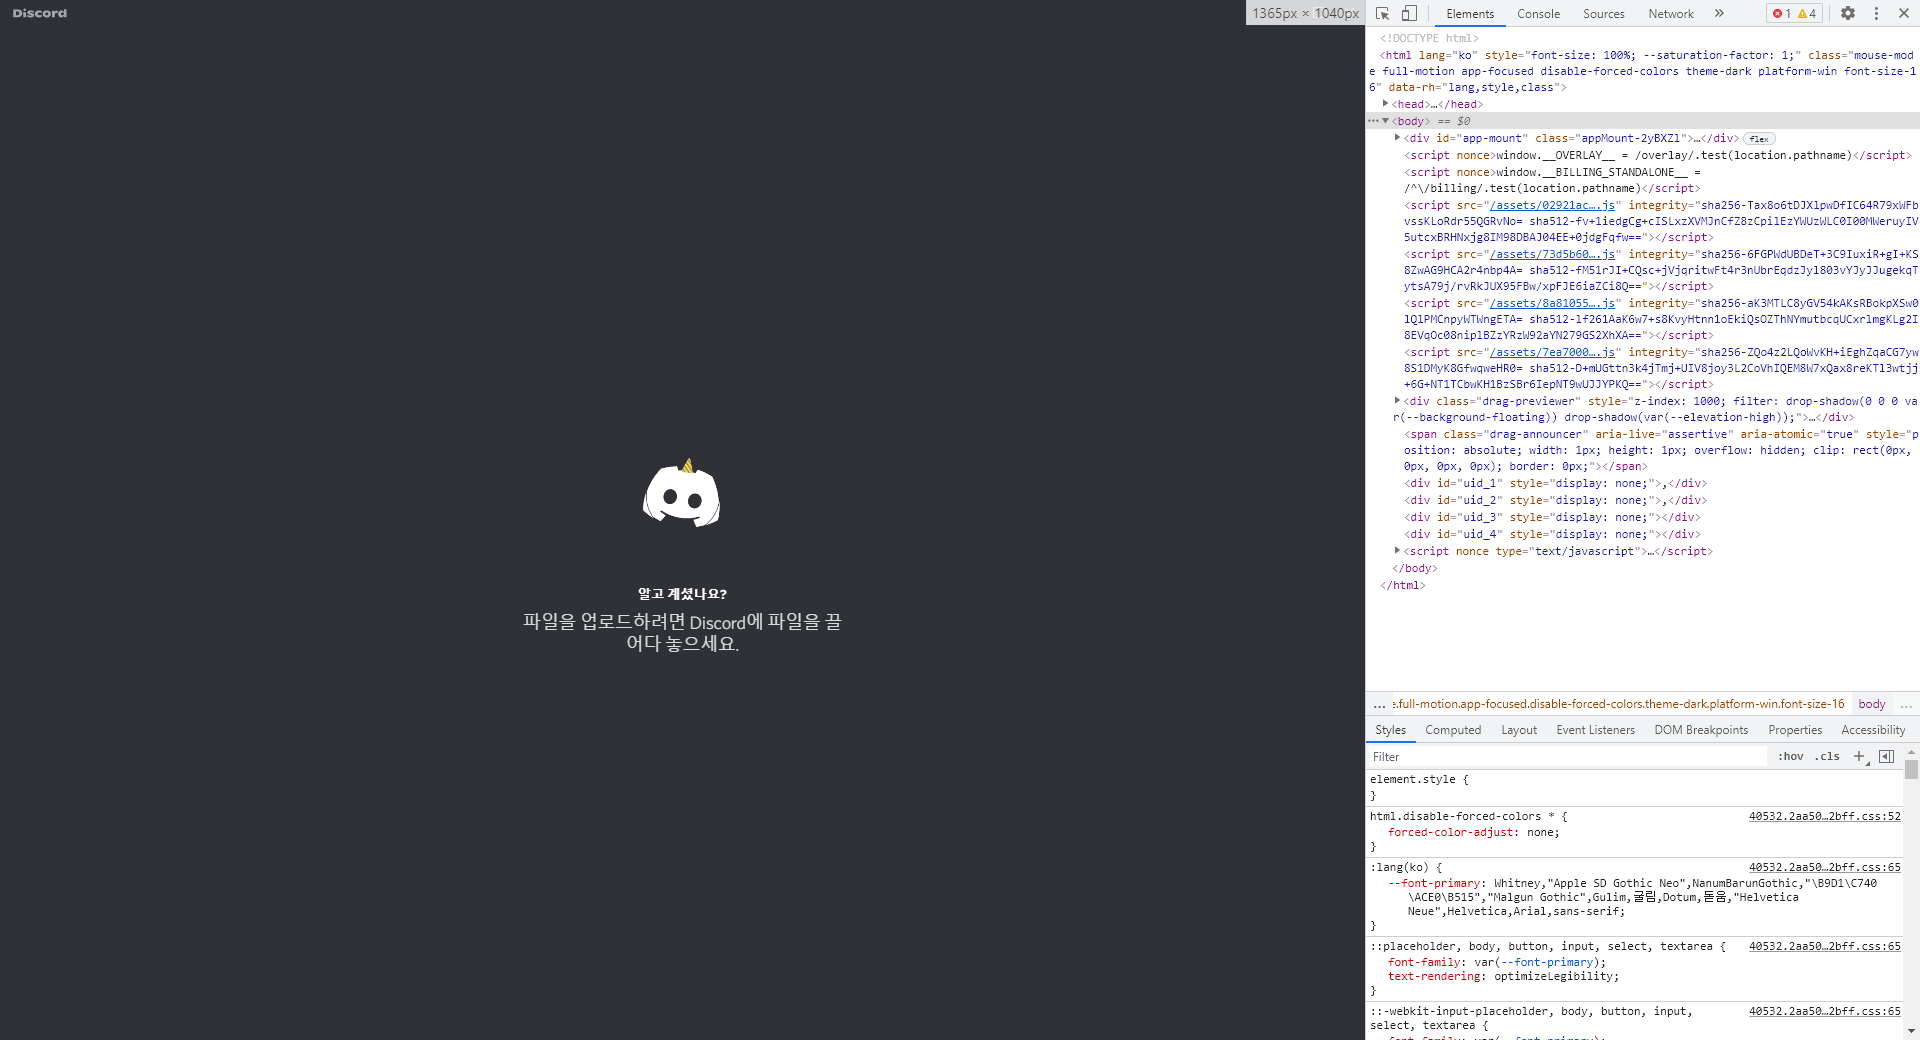Open the /assets/7ea7000…js script link
The width and height of the screenshot is (1920, 1040).
pyautogui.click(x=1552, y=352)
